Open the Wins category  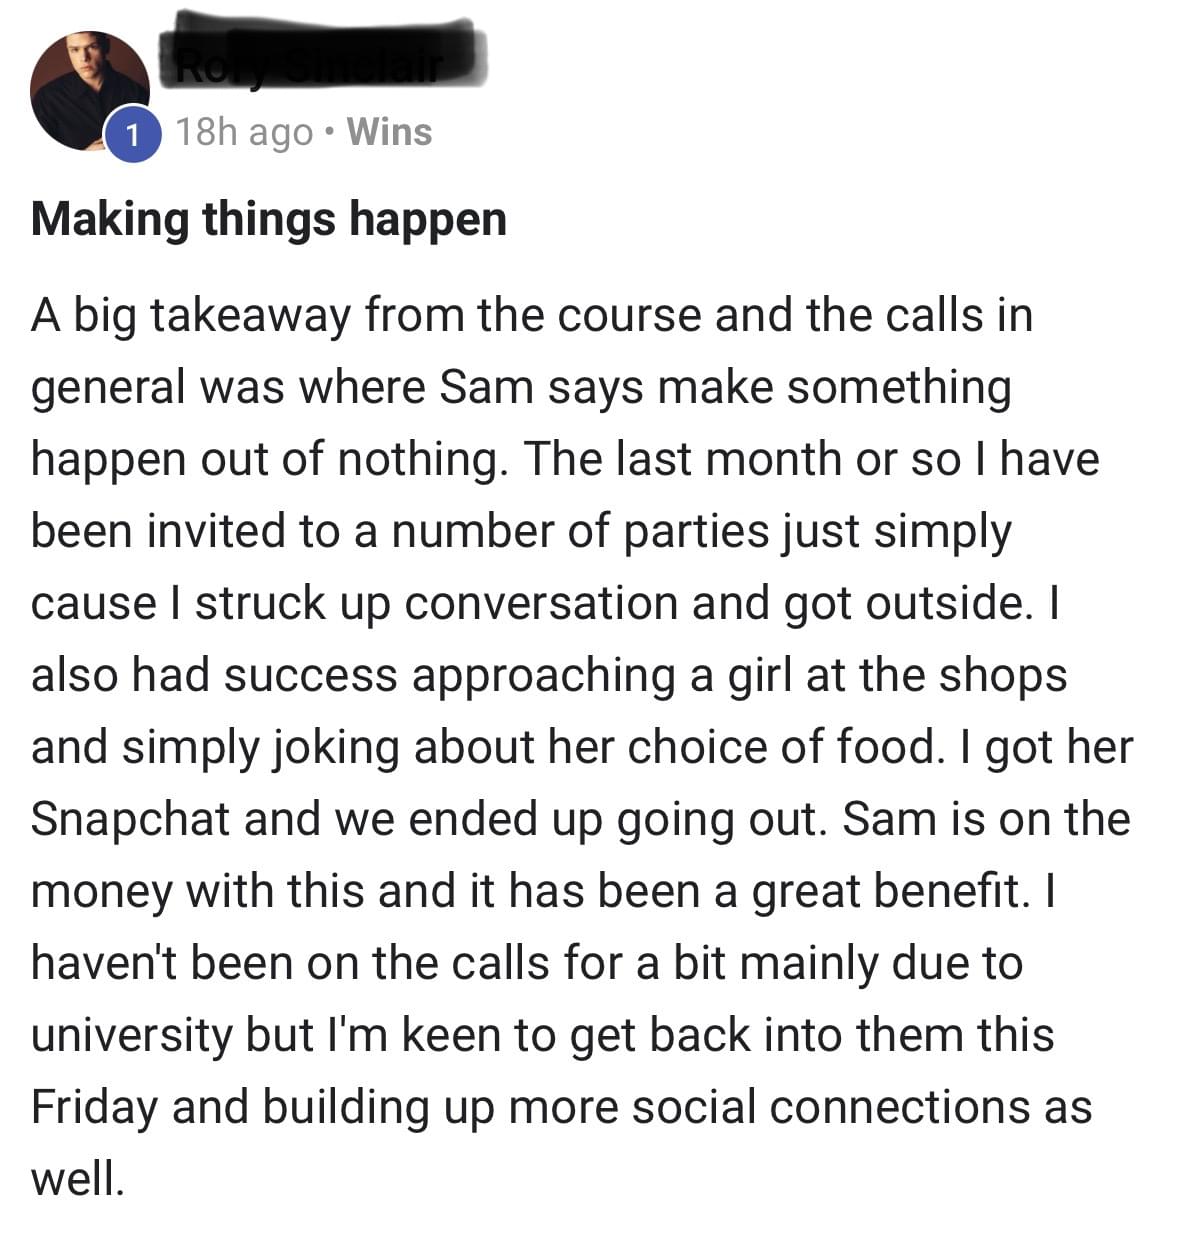(389, 132)
